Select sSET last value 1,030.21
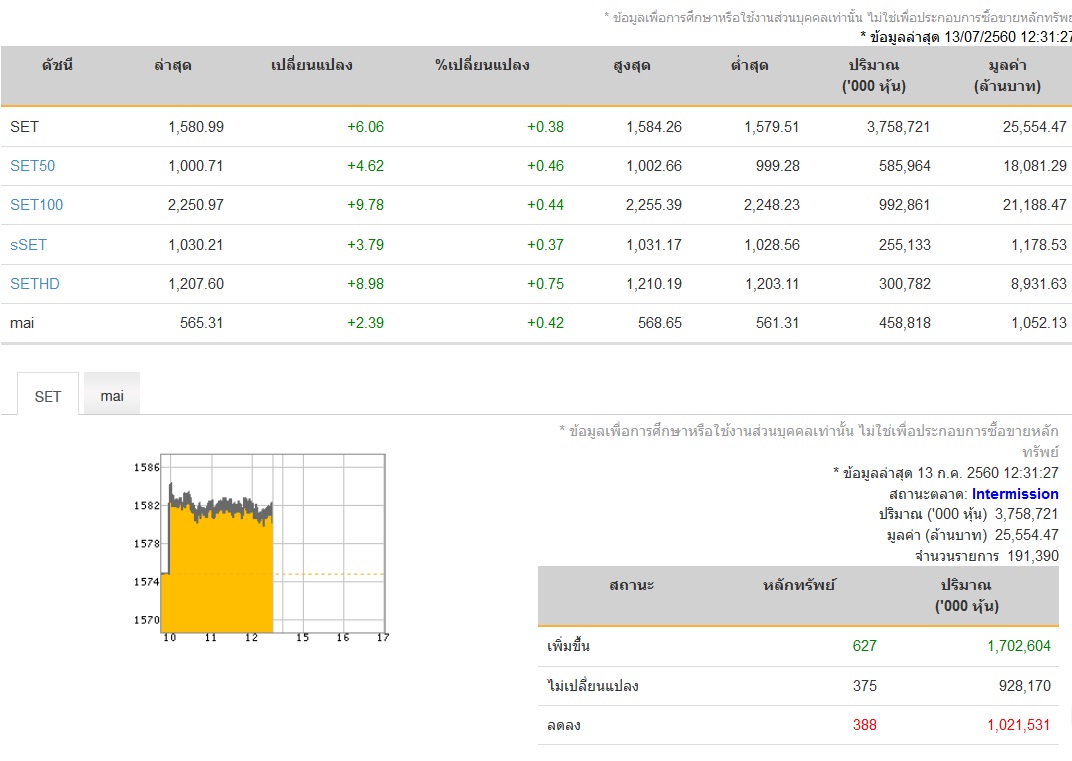 click(196, 244)
